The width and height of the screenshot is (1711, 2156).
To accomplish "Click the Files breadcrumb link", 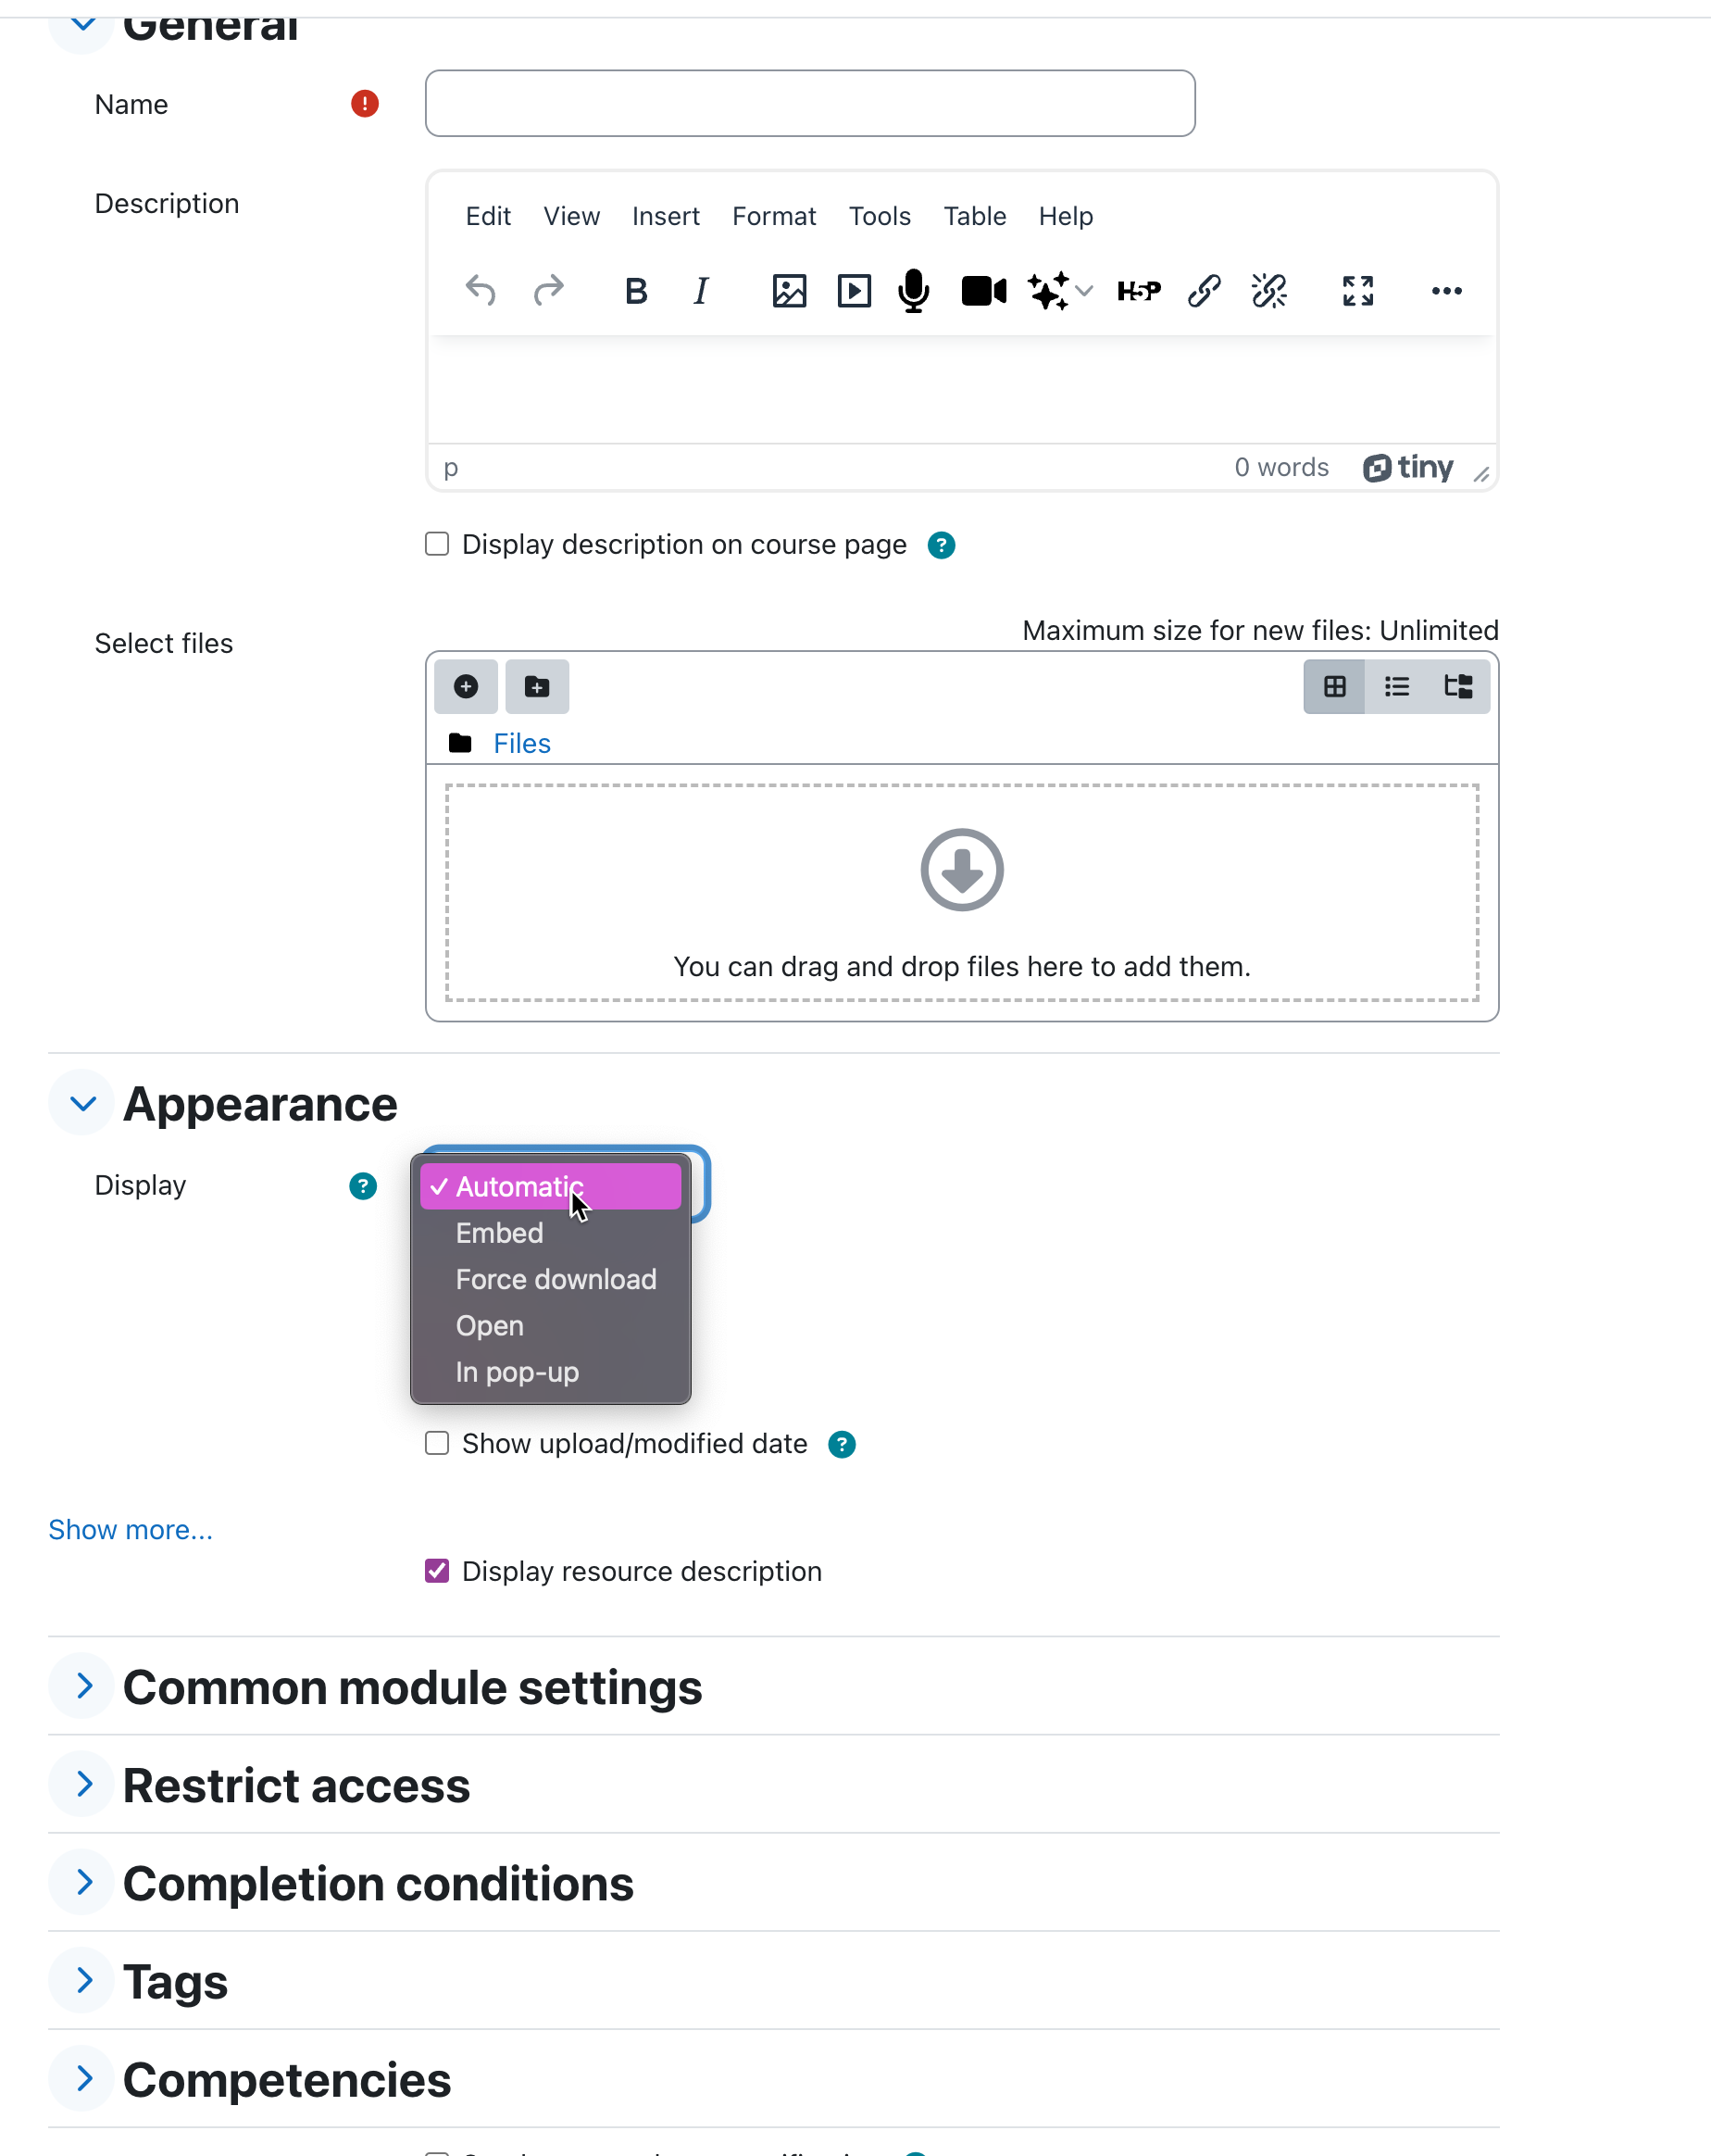I will coord(522,744).
